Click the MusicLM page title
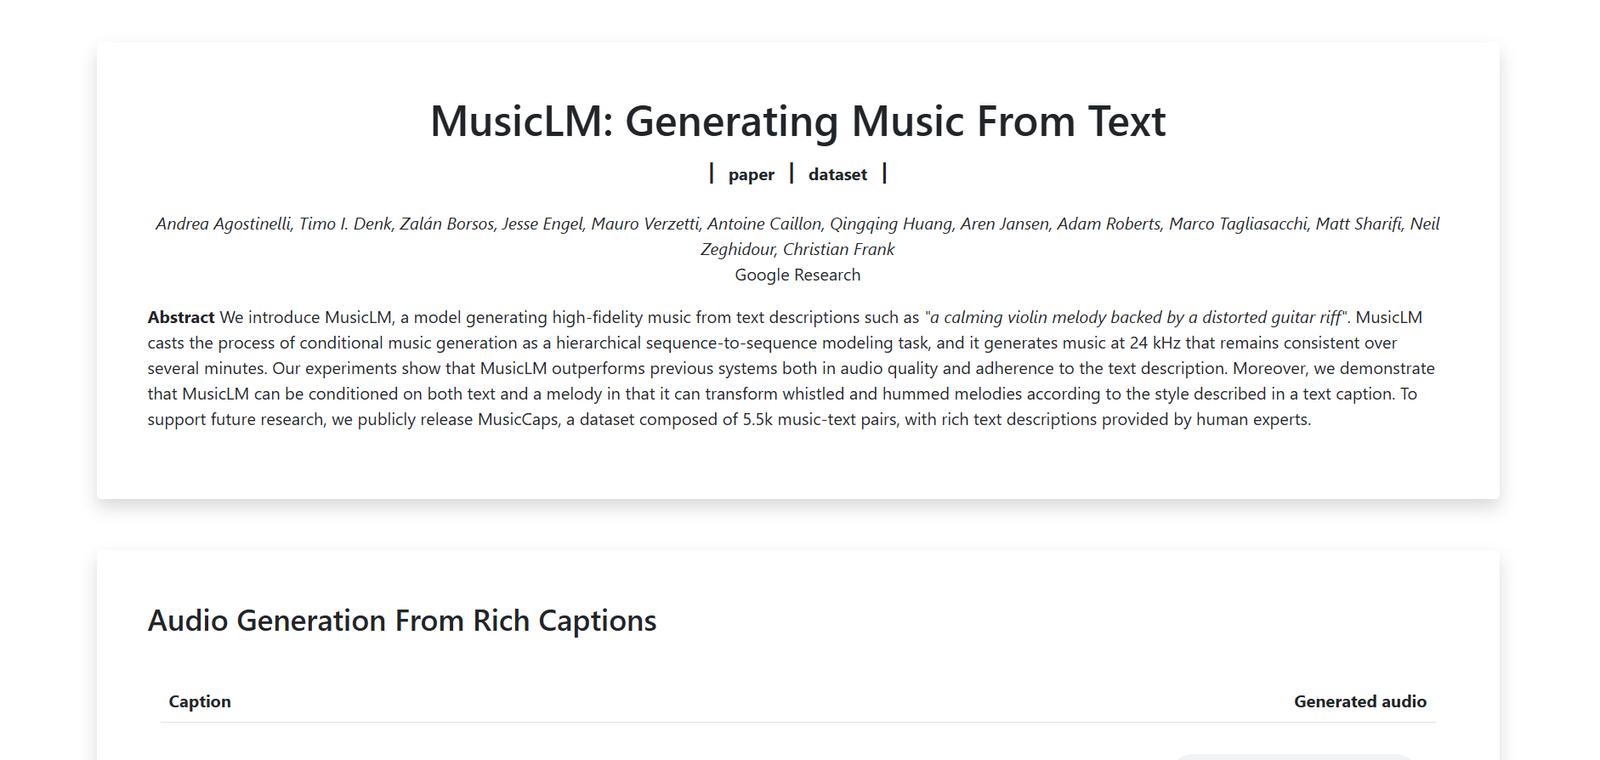 797,122
